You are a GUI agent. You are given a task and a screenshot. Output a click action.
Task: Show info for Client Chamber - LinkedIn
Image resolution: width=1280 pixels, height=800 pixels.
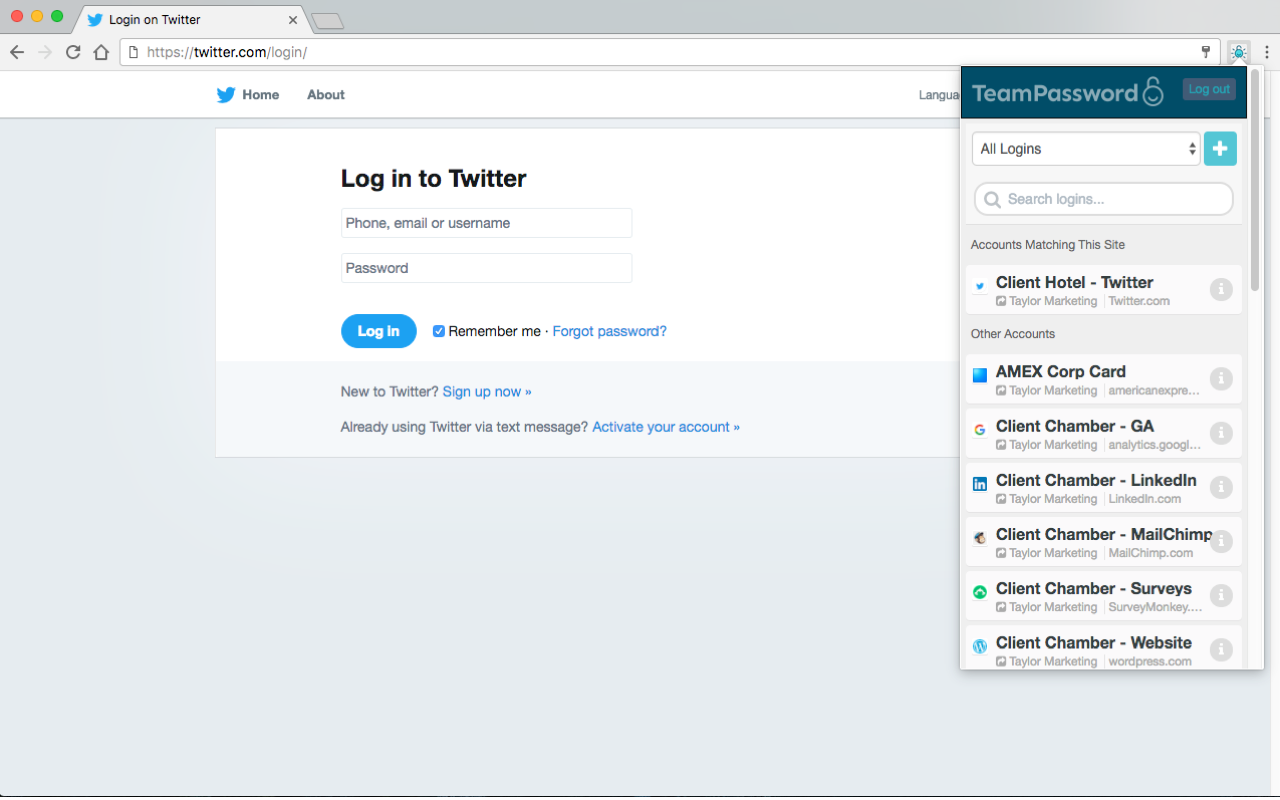coord(1221,487)
